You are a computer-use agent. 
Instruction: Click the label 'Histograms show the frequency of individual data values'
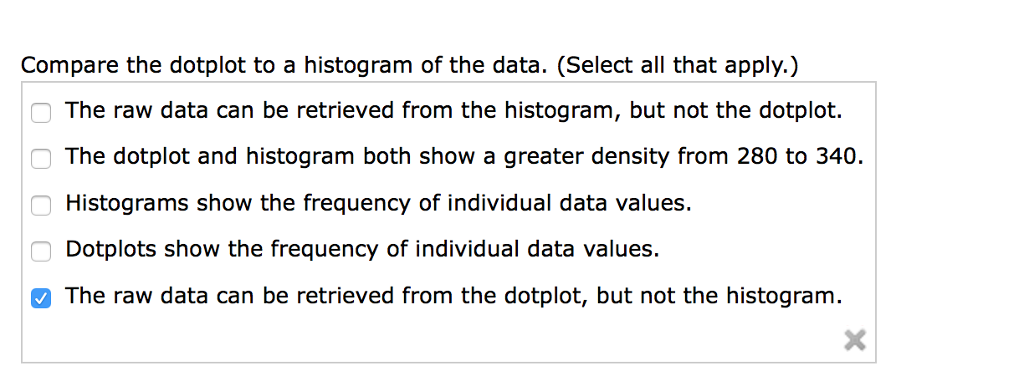[x=378, y=204]
